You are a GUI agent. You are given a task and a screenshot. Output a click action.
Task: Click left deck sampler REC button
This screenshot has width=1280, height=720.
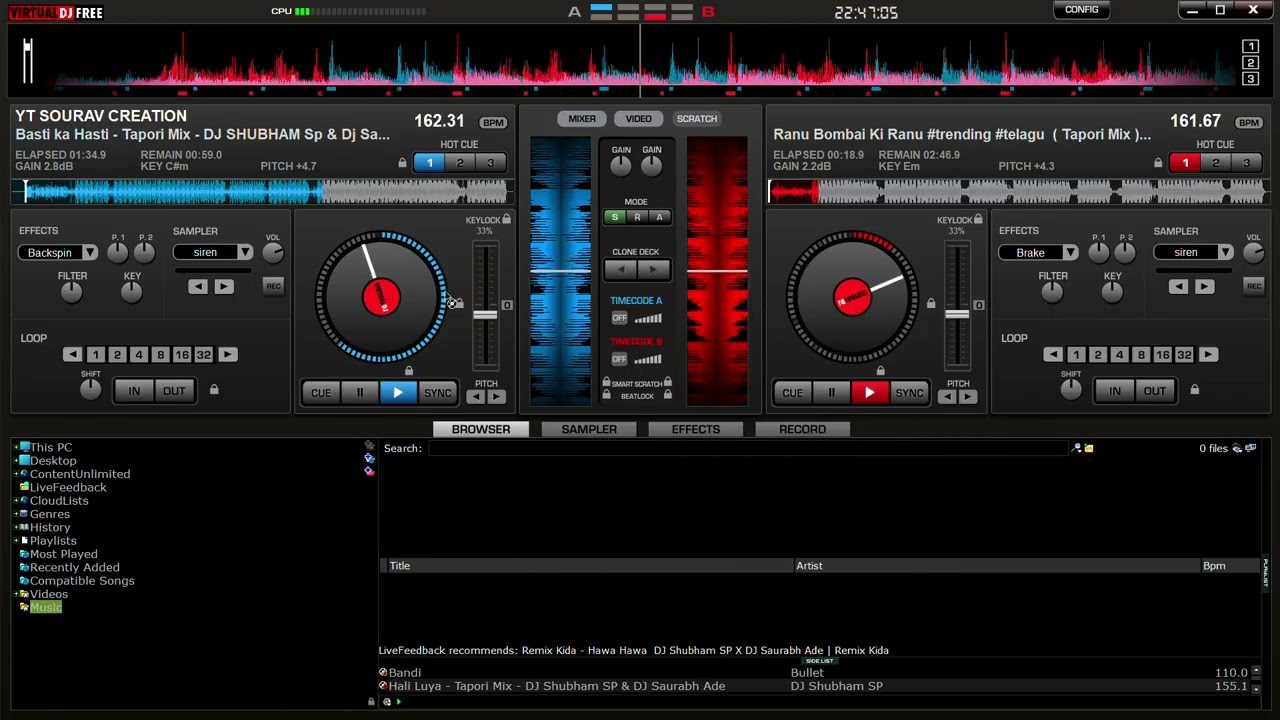pyautogui.click(x=273, y=287)
